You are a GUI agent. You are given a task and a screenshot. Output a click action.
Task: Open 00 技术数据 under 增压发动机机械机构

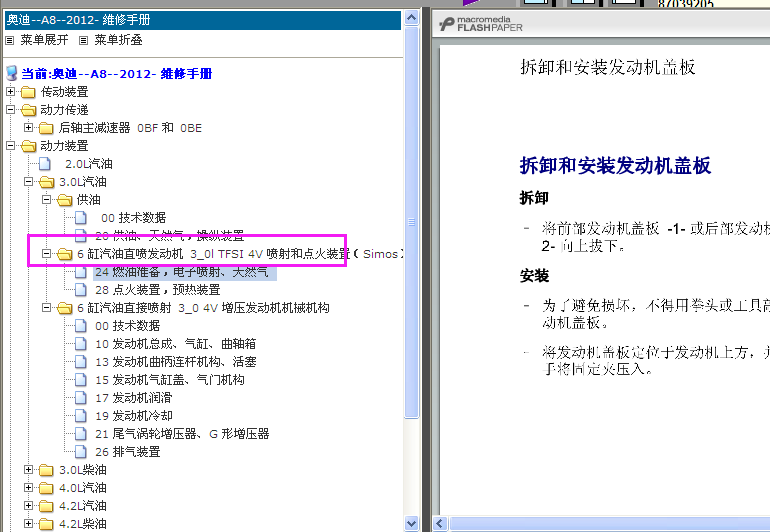(x=128, y=326)
